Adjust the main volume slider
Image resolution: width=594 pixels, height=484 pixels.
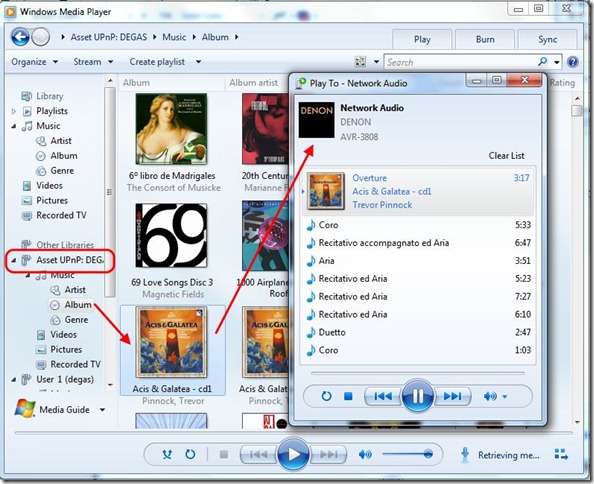pos(408,454)
